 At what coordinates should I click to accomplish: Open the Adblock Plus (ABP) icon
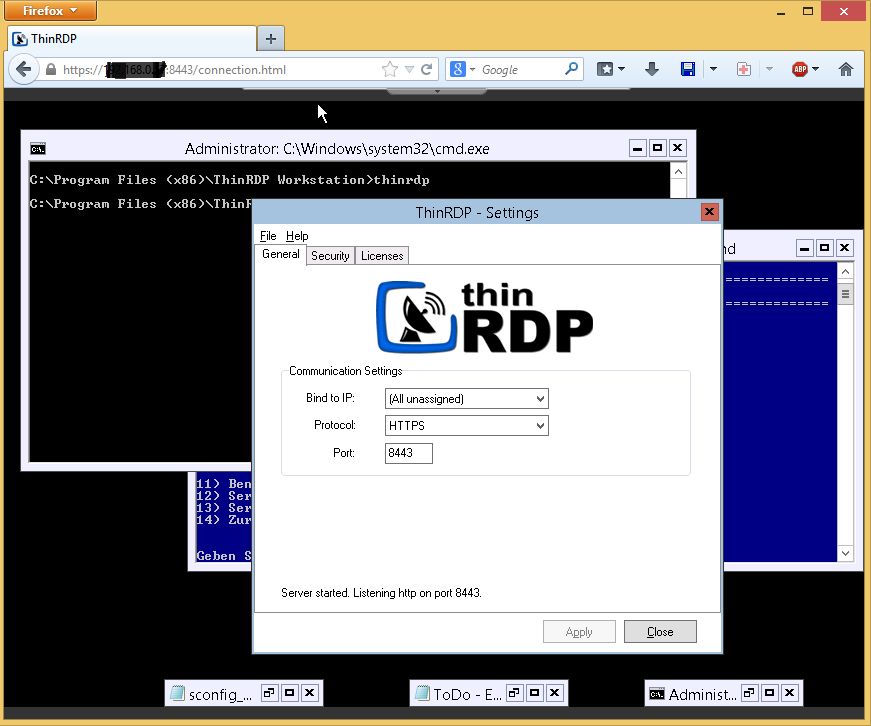pos(800,69)
